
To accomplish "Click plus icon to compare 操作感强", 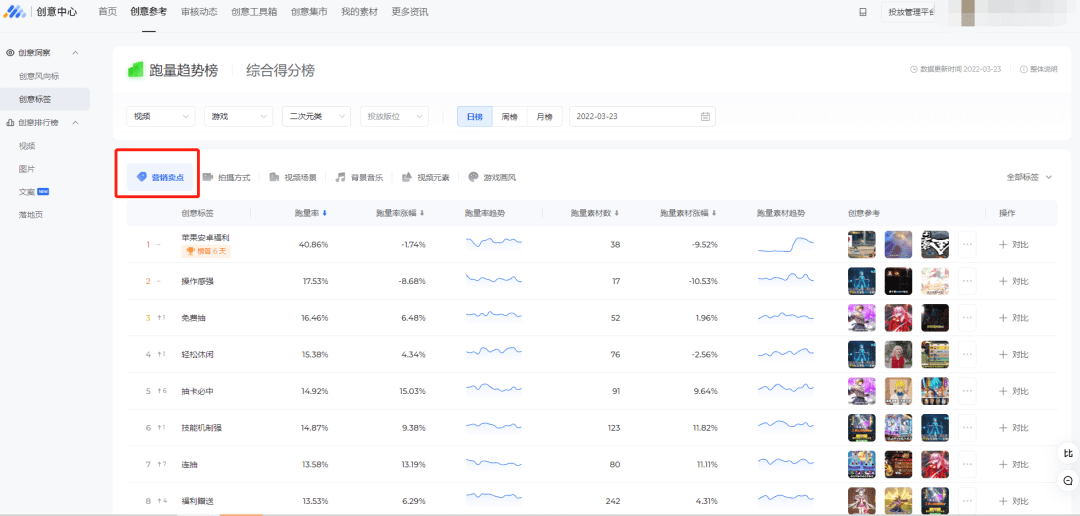I will pos(1003,281).
